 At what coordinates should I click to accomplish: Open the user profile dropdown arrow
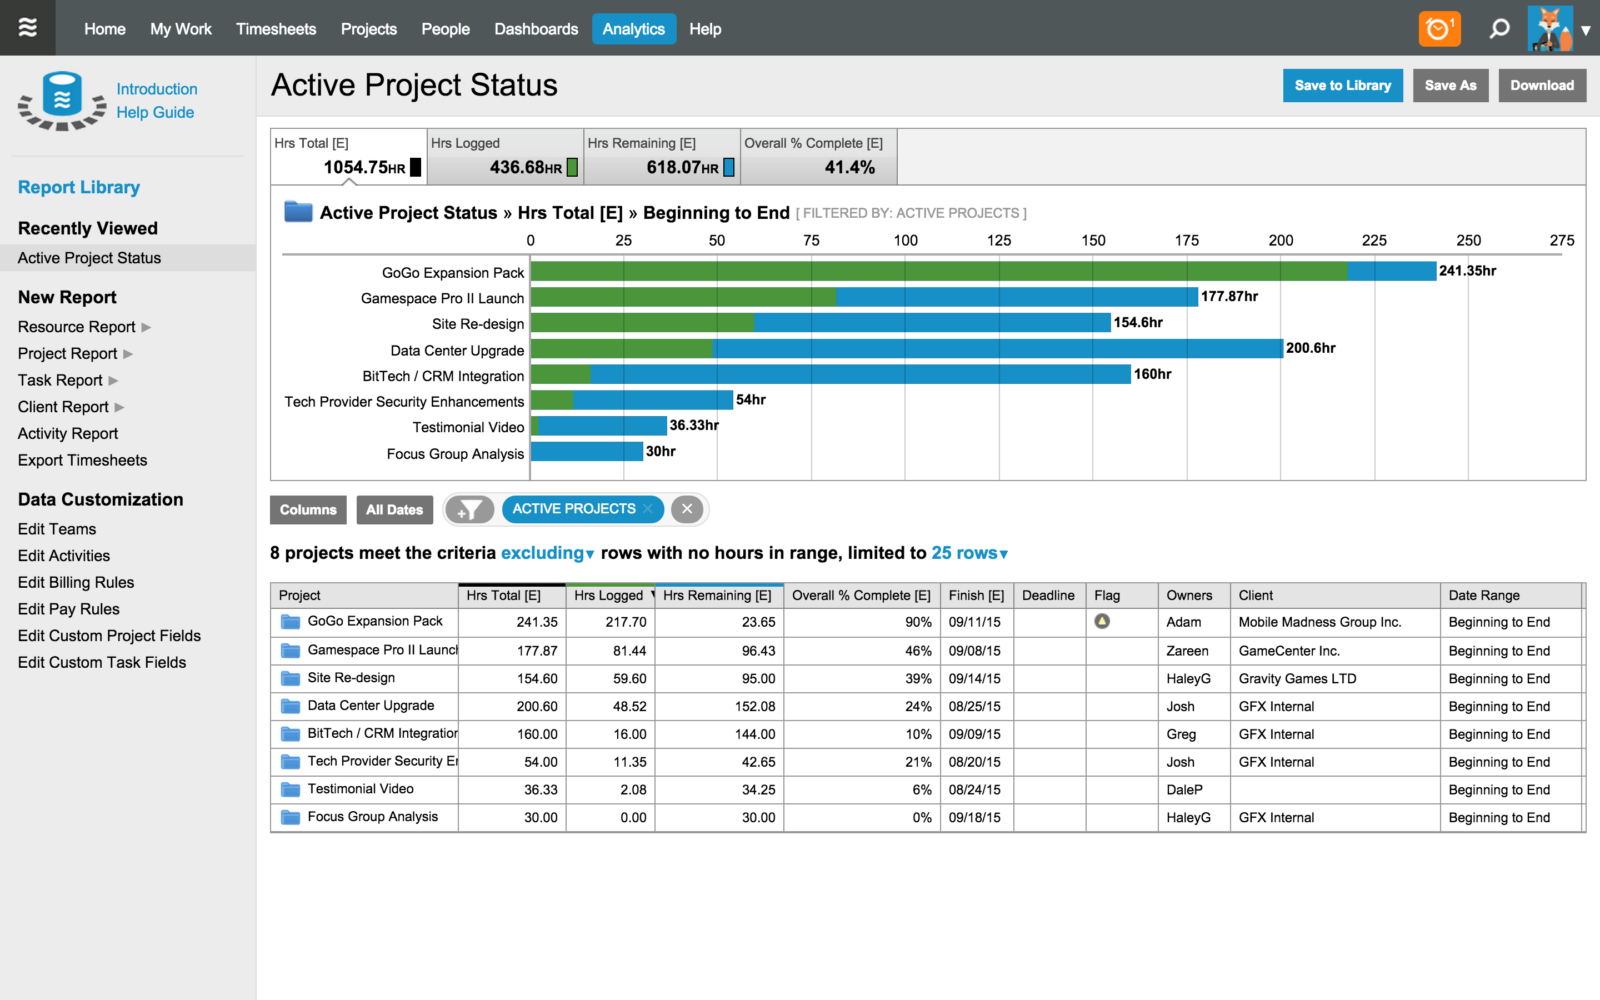tap(1585, 31)
